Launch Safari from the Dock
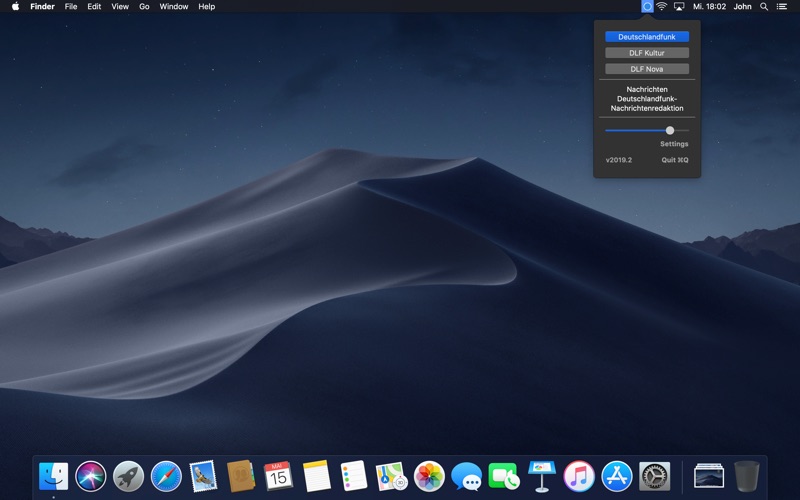 [x=166, y=476]
